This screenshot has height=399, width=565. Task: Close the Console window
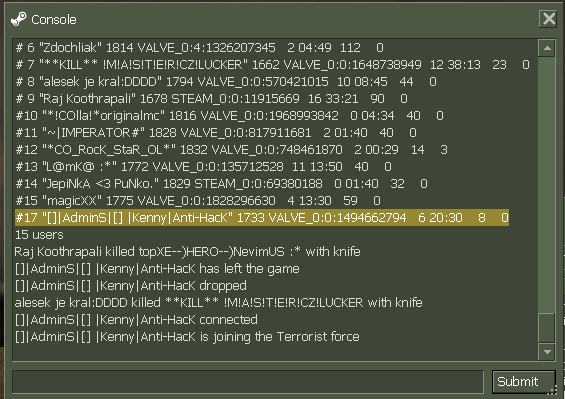pos(549,18)
